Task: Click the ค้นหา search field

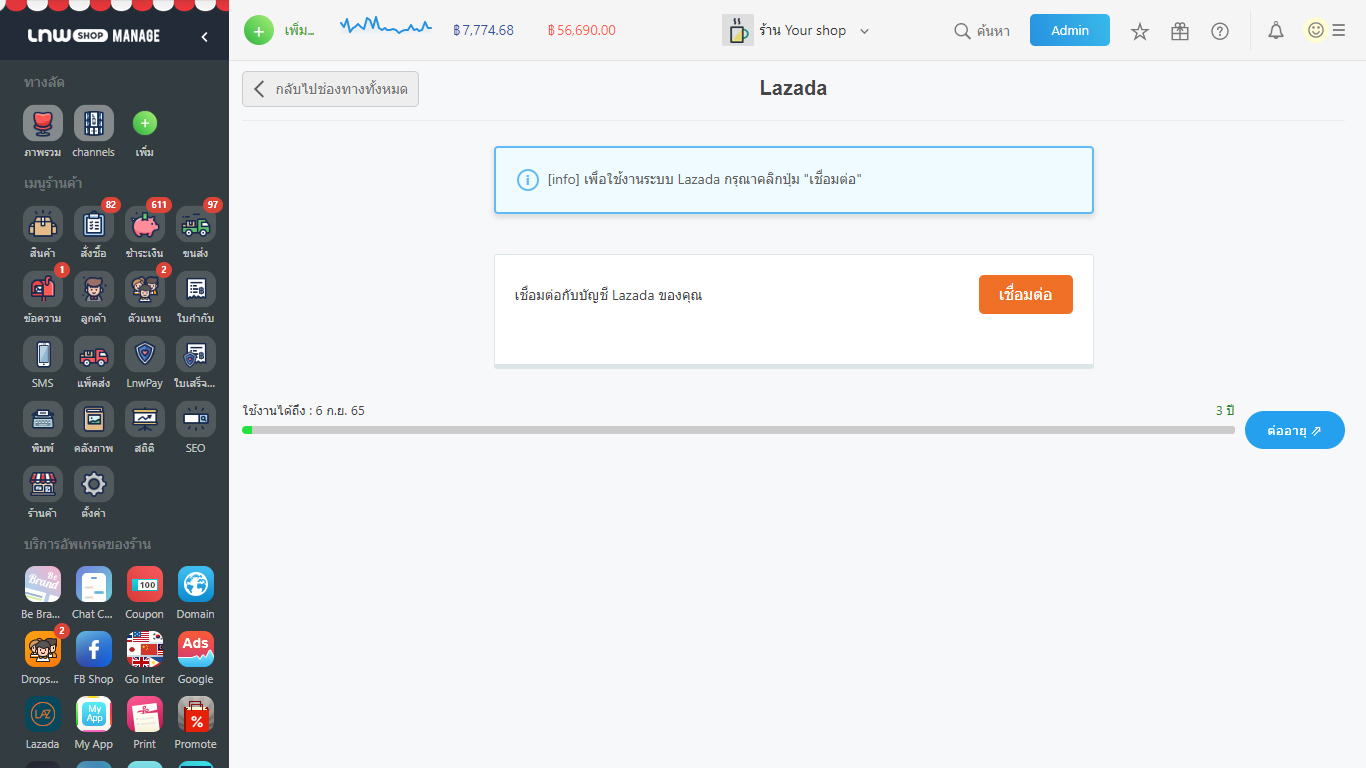Action: point(982,31)
